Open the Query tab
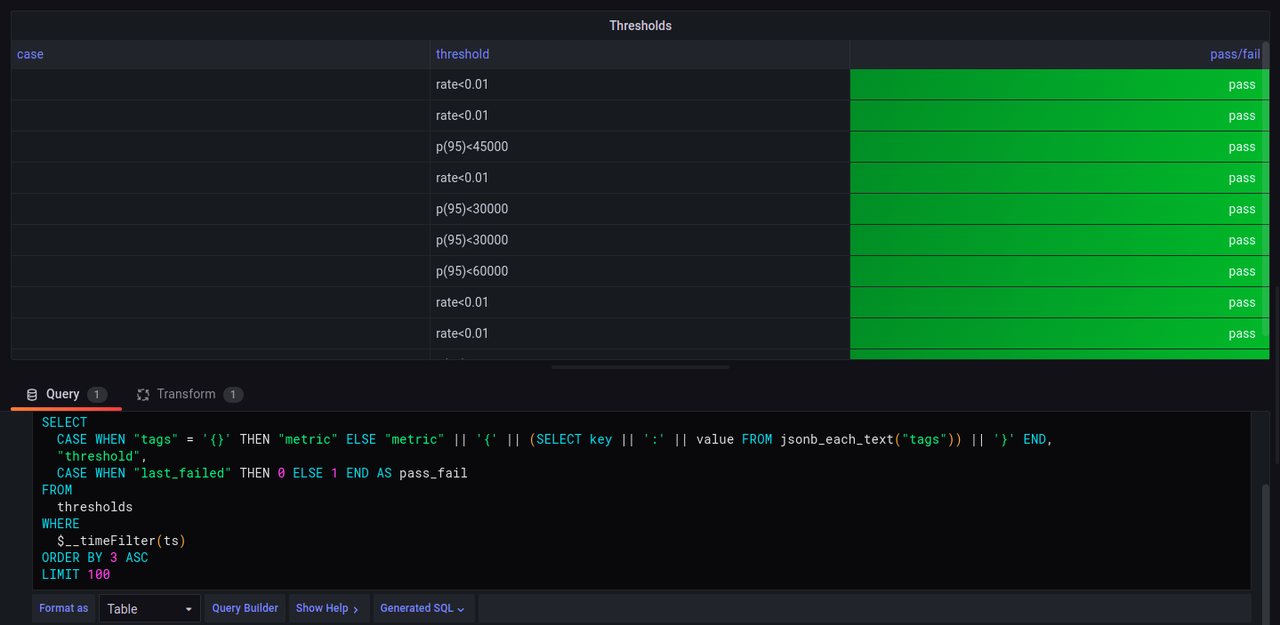1280x625 pixels. pos(66,395)
